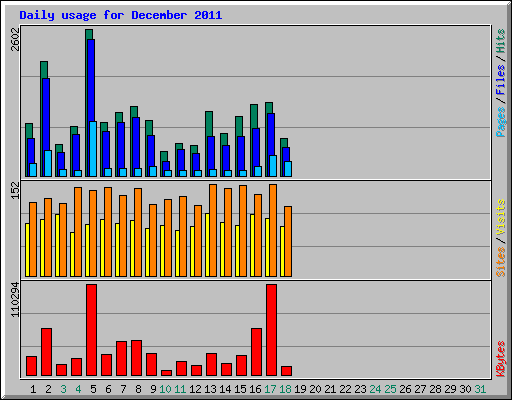Click the 'Files' legend label
The width and height of the screenshot is (512, 400).
[501, 80]
